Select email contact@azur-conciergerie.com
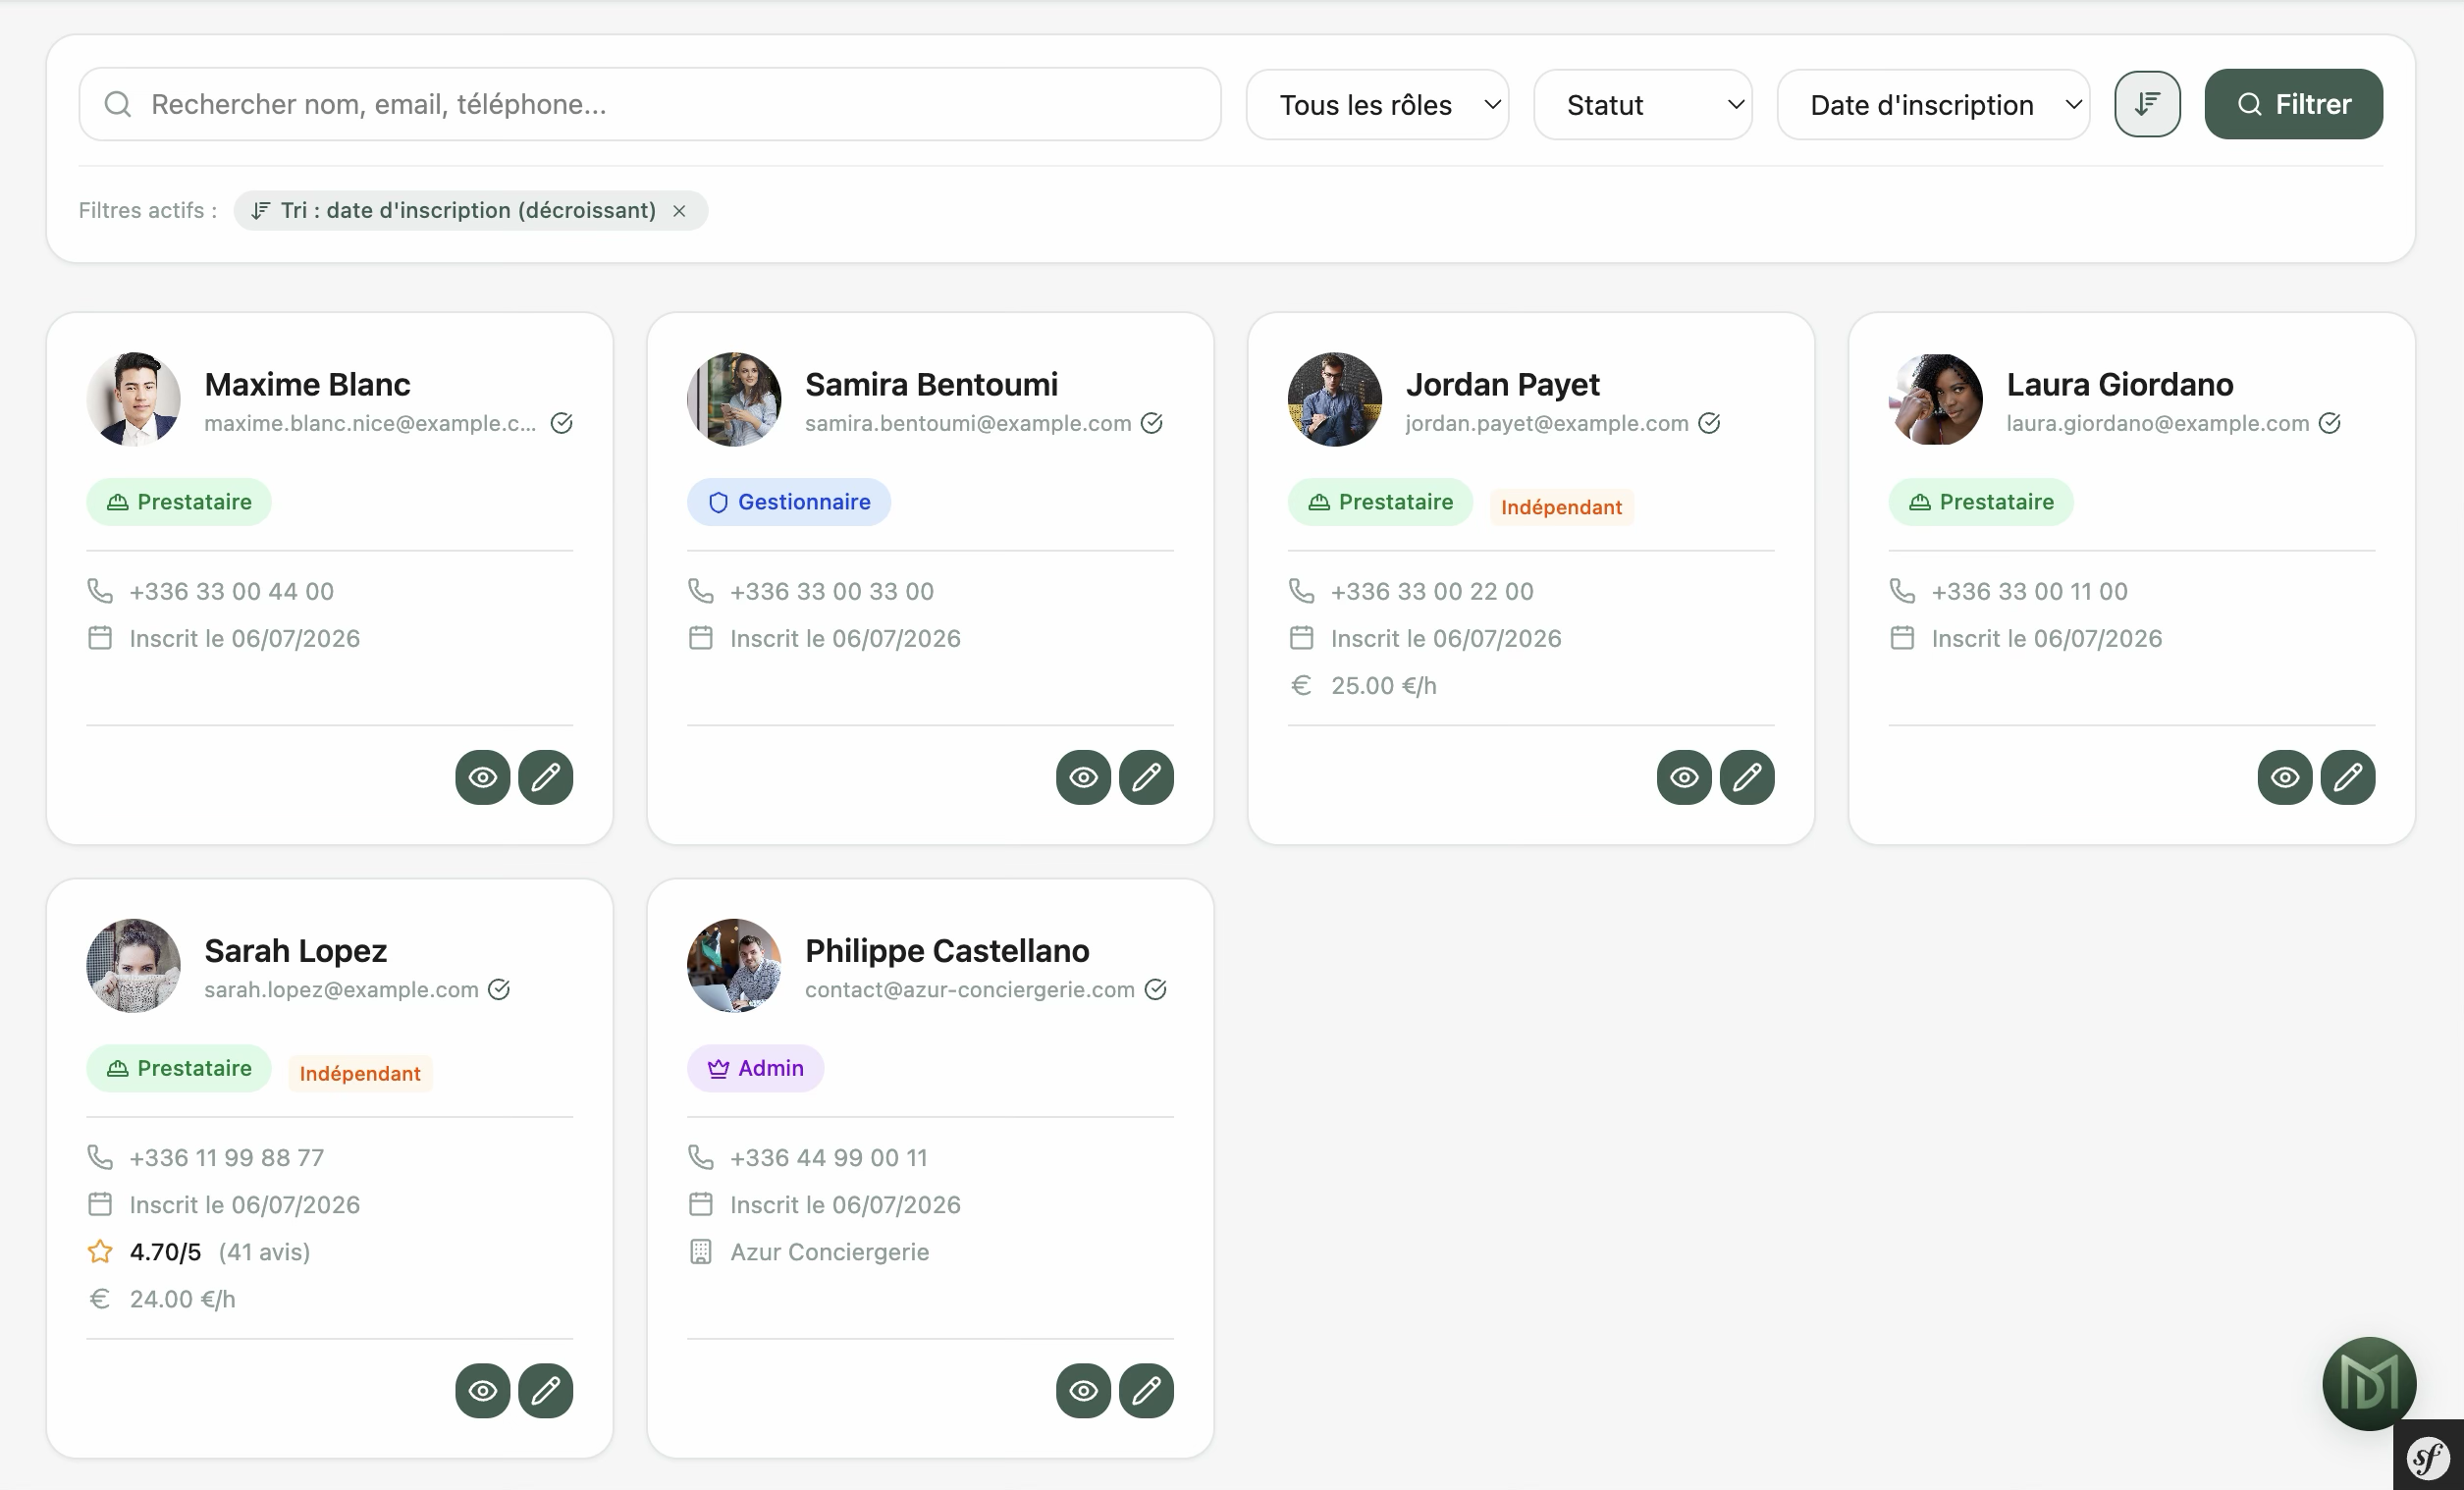The height and width of the screenshot is (1490, 2464). [969, 989]
